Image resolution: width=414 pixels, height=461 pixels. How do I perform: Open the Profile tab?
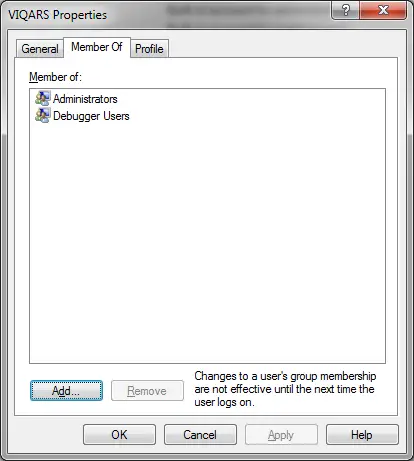click(149, 49)
